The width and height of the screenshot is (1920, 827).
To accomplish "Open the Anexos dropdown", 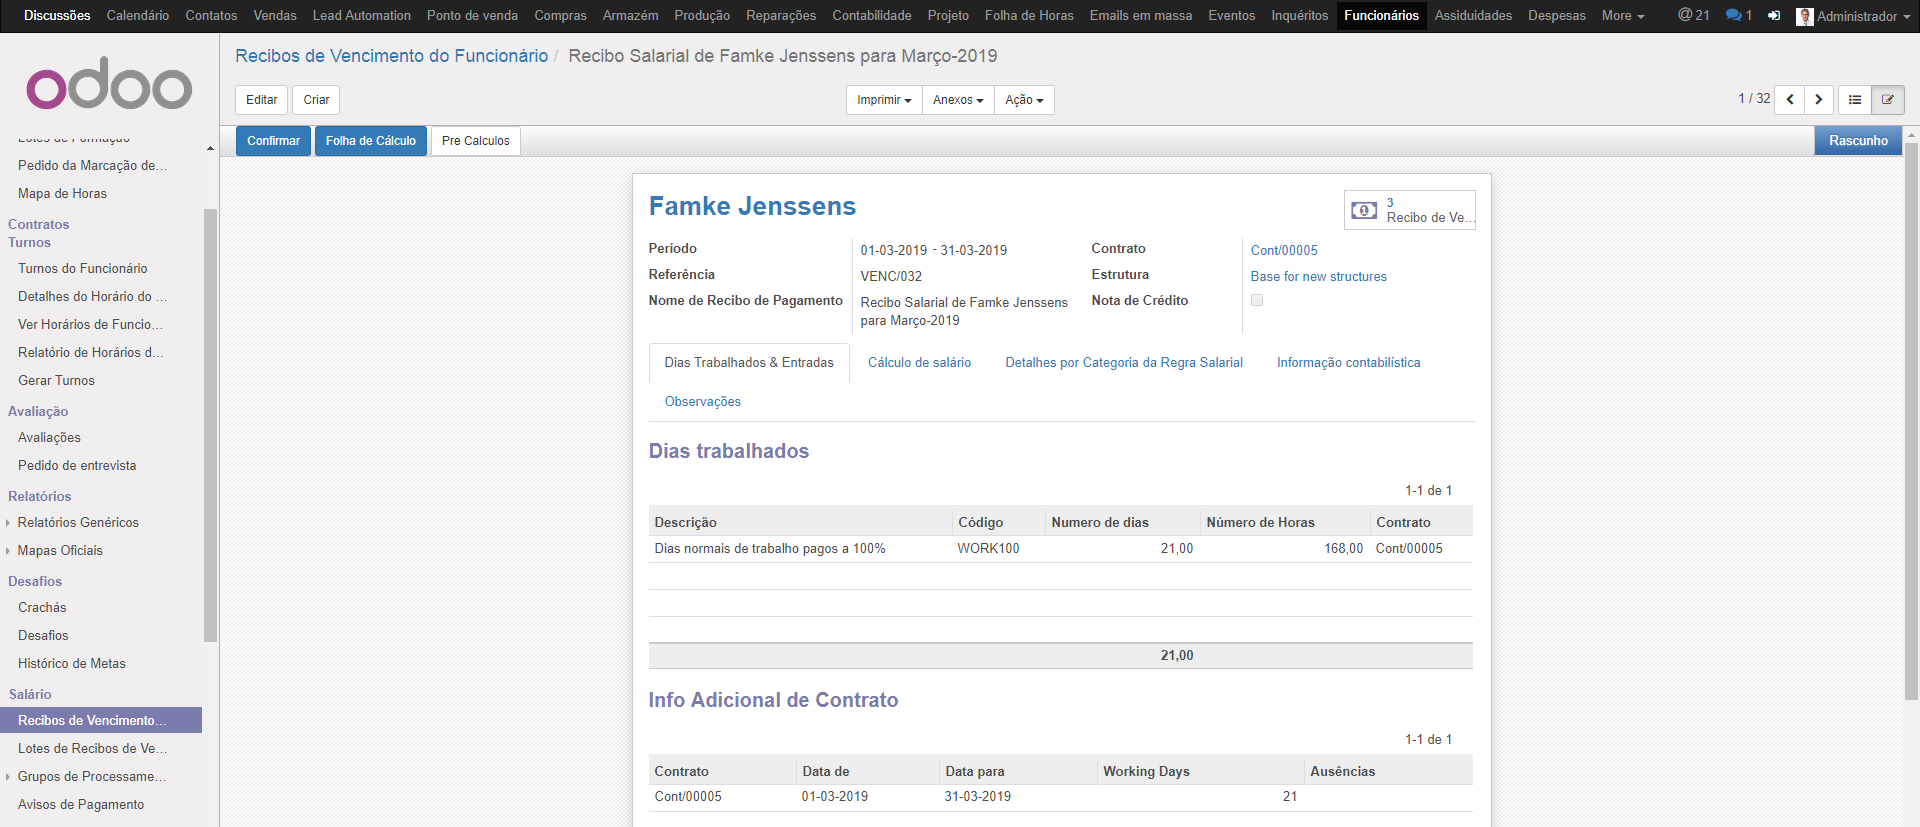I will (x=958, y=100).
